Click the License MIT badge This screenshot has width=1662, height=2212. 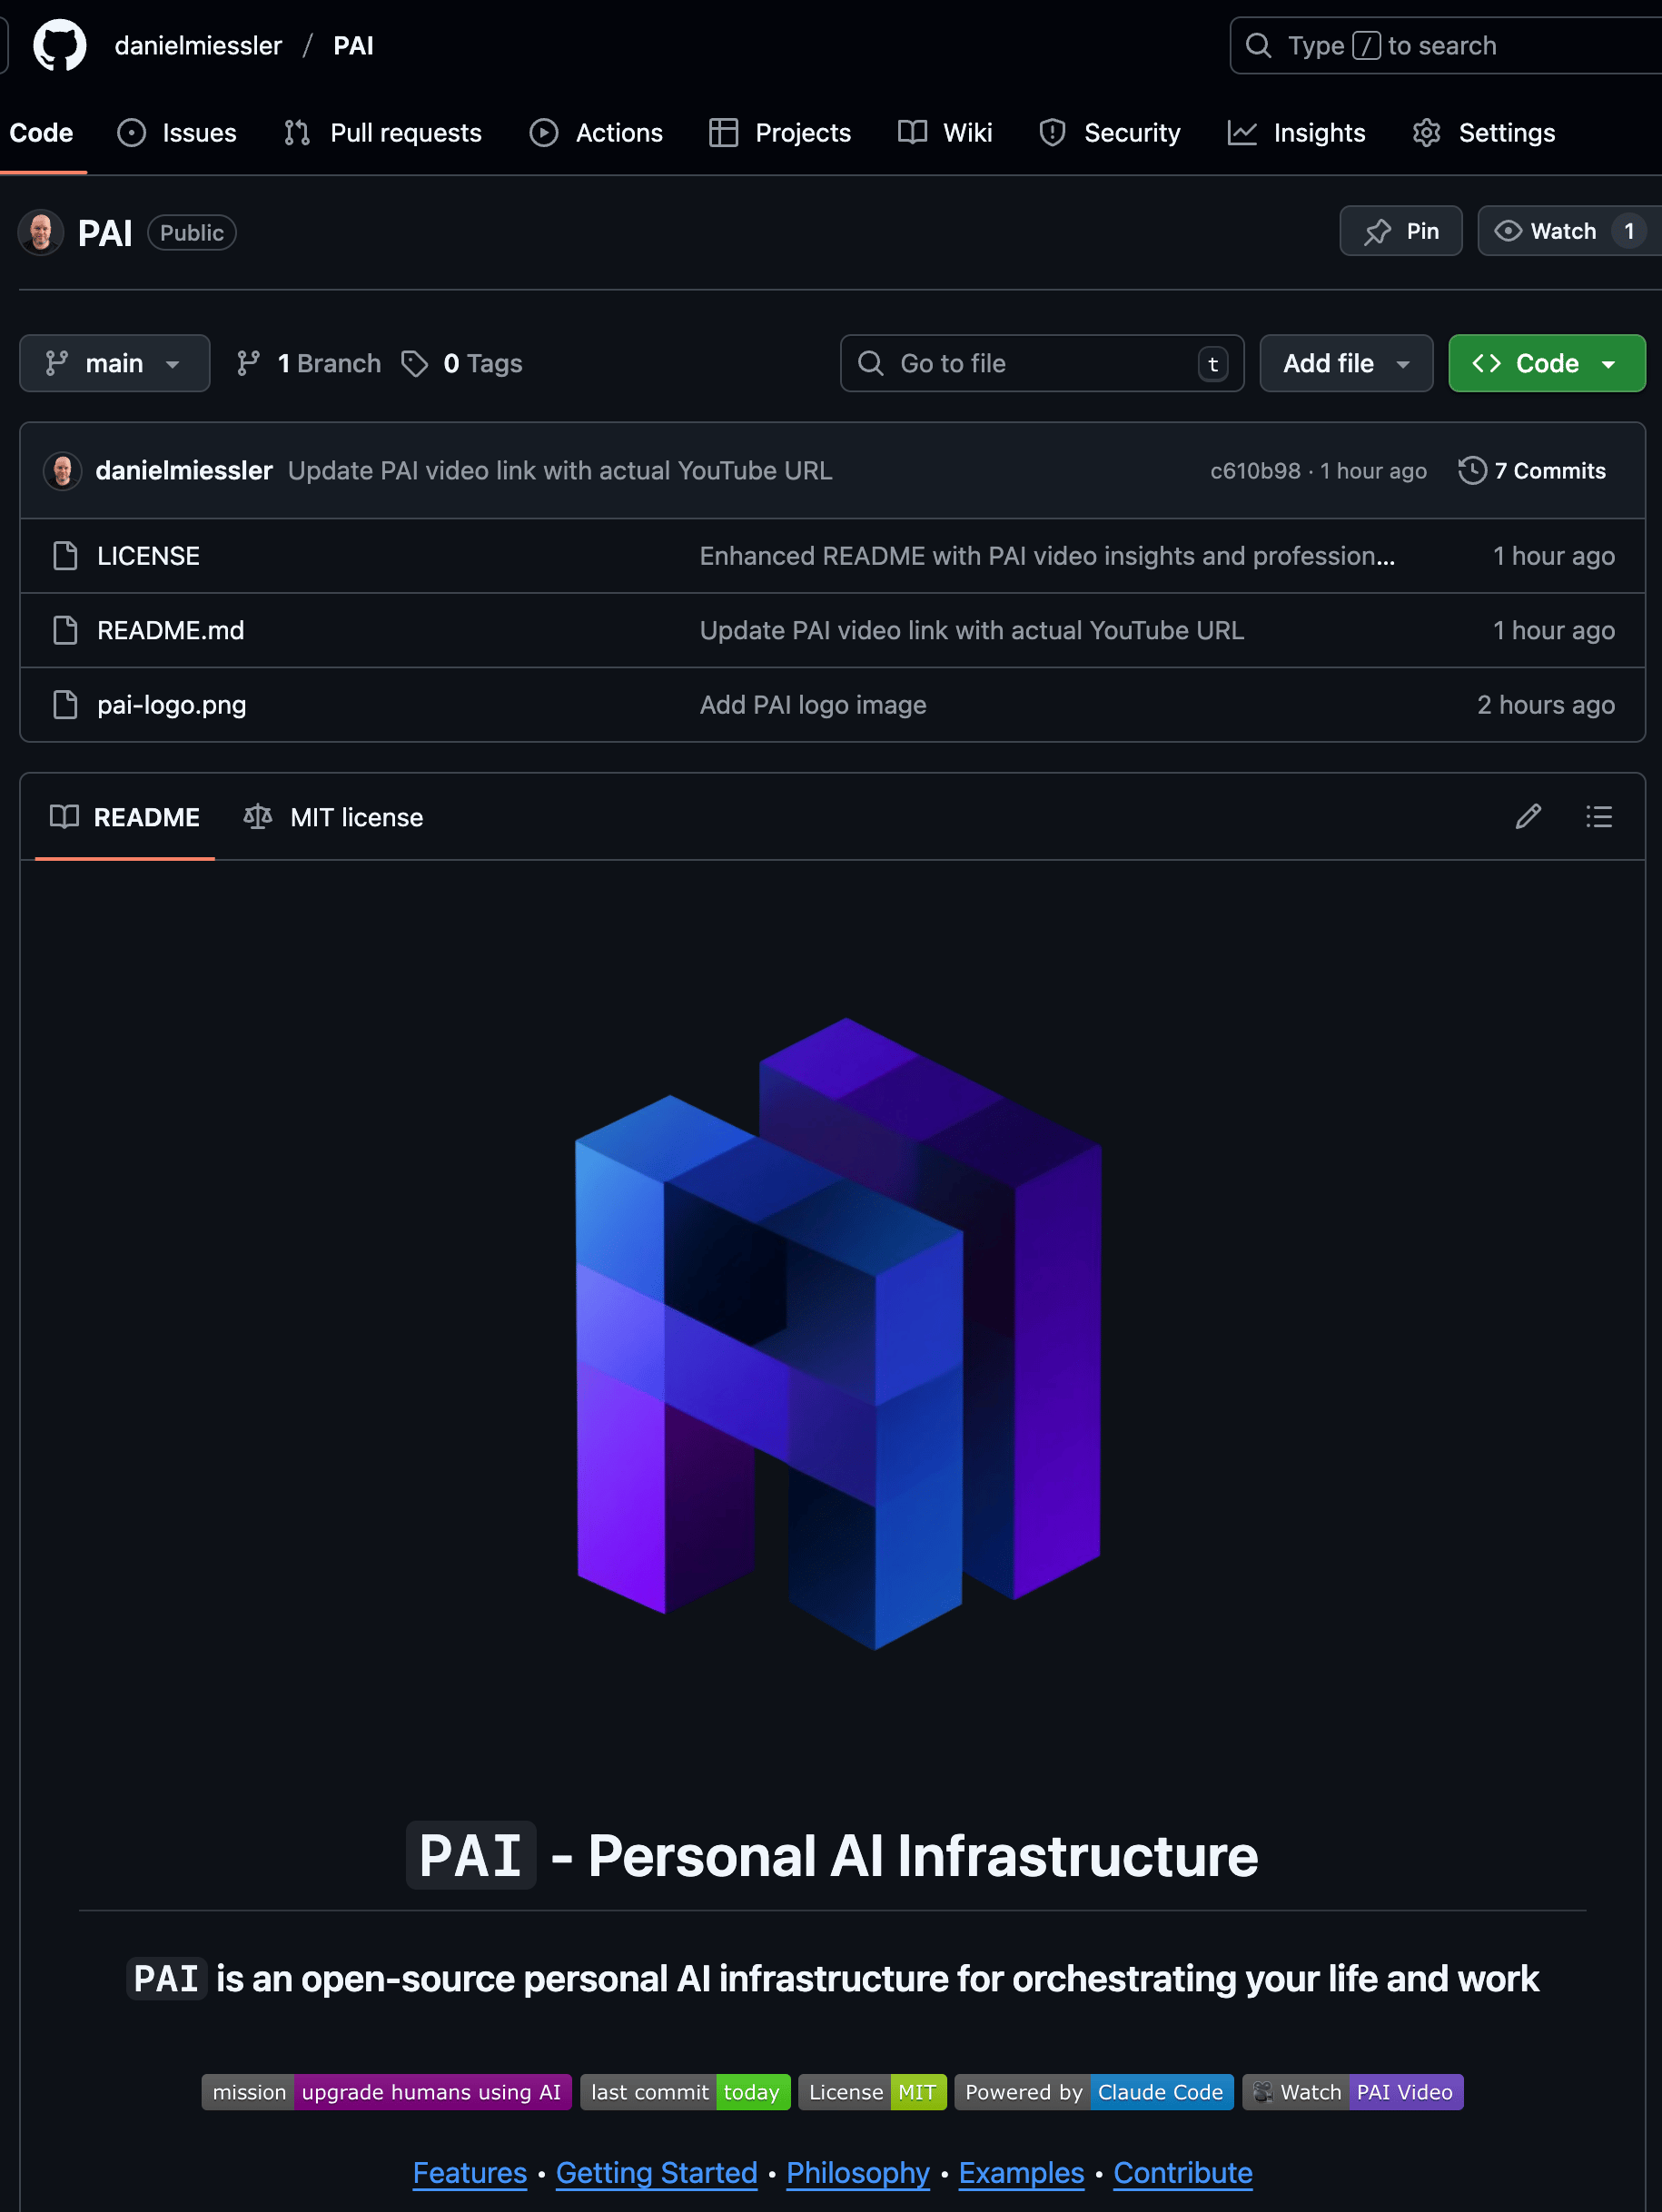(x=872, y=2092)
